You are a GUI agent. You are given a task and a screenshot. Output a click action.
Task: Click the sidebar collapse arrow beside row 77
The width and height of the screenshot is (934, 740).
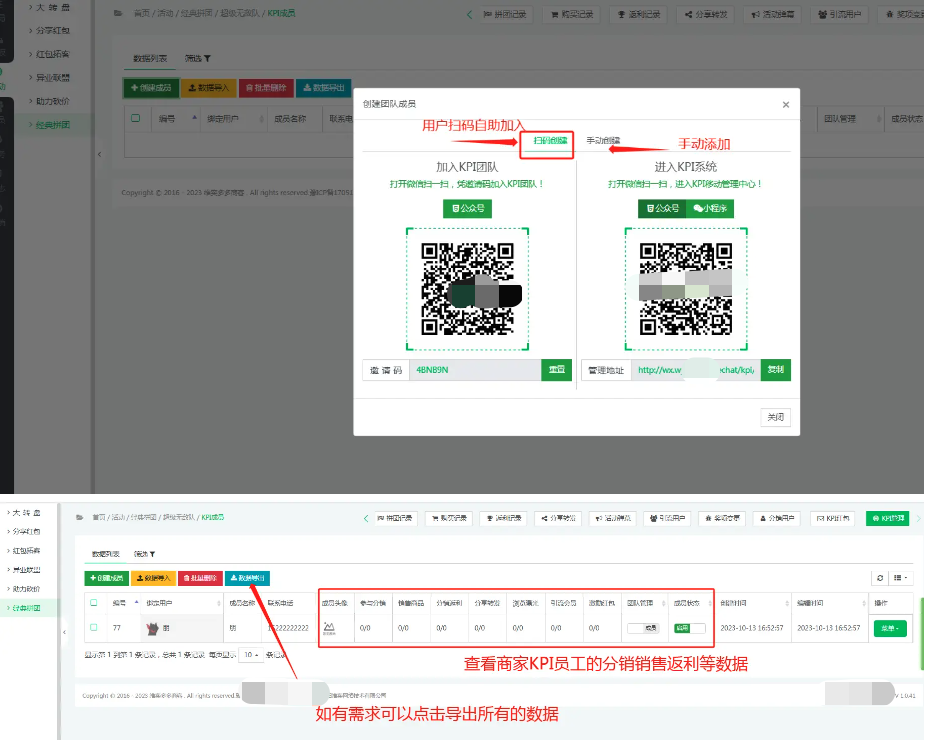point(64,632)
